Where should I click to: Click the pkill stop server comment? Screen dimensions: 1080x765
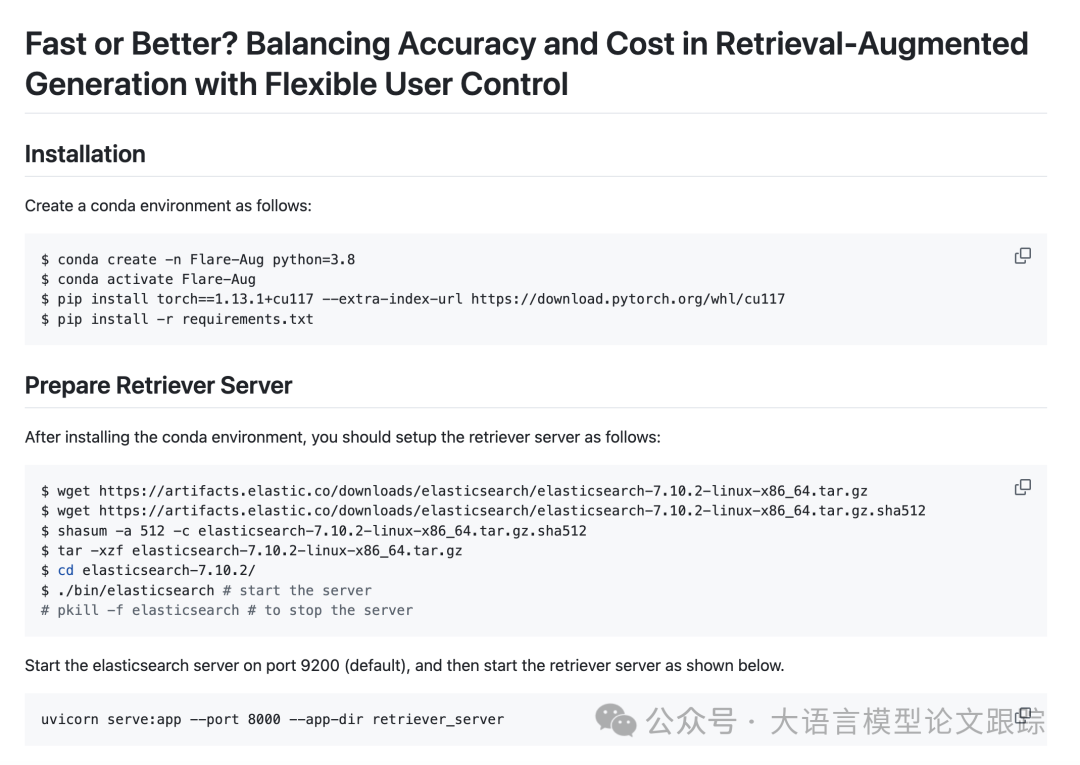tap(227, 610)
